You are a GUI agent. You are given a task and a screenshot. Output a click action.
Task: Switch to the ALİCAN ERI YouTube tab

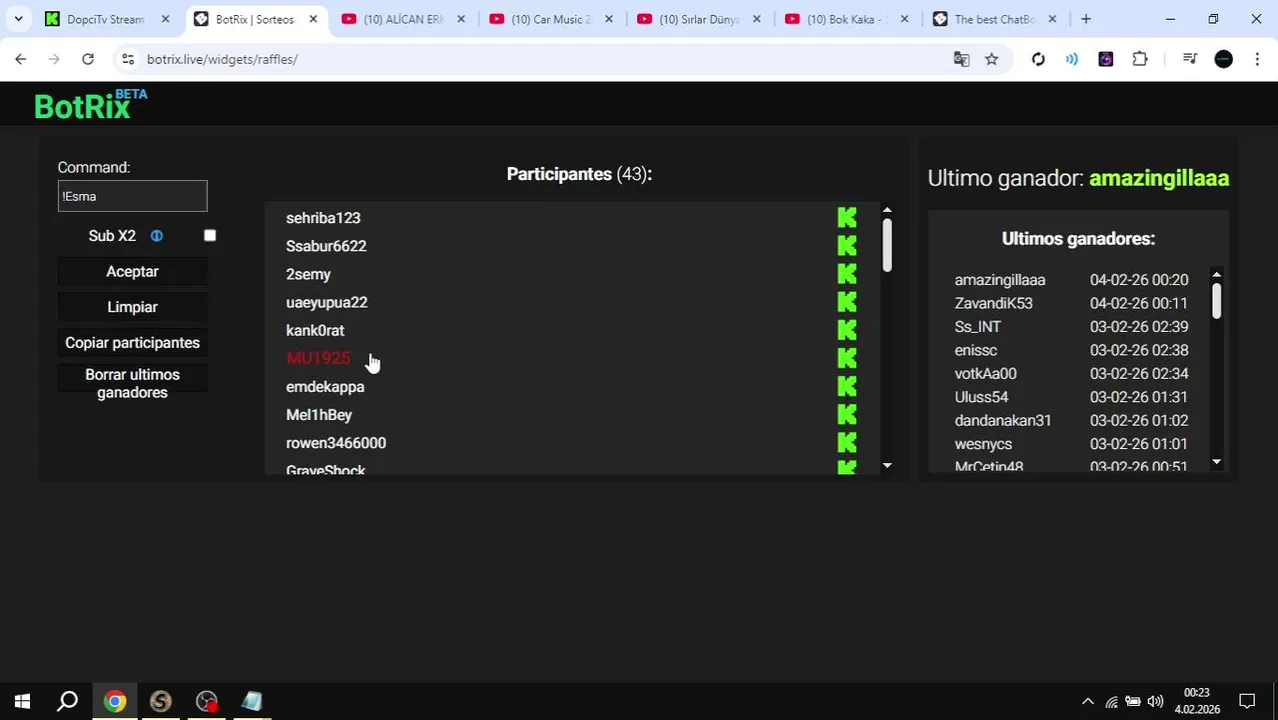(x=403, y=19)
